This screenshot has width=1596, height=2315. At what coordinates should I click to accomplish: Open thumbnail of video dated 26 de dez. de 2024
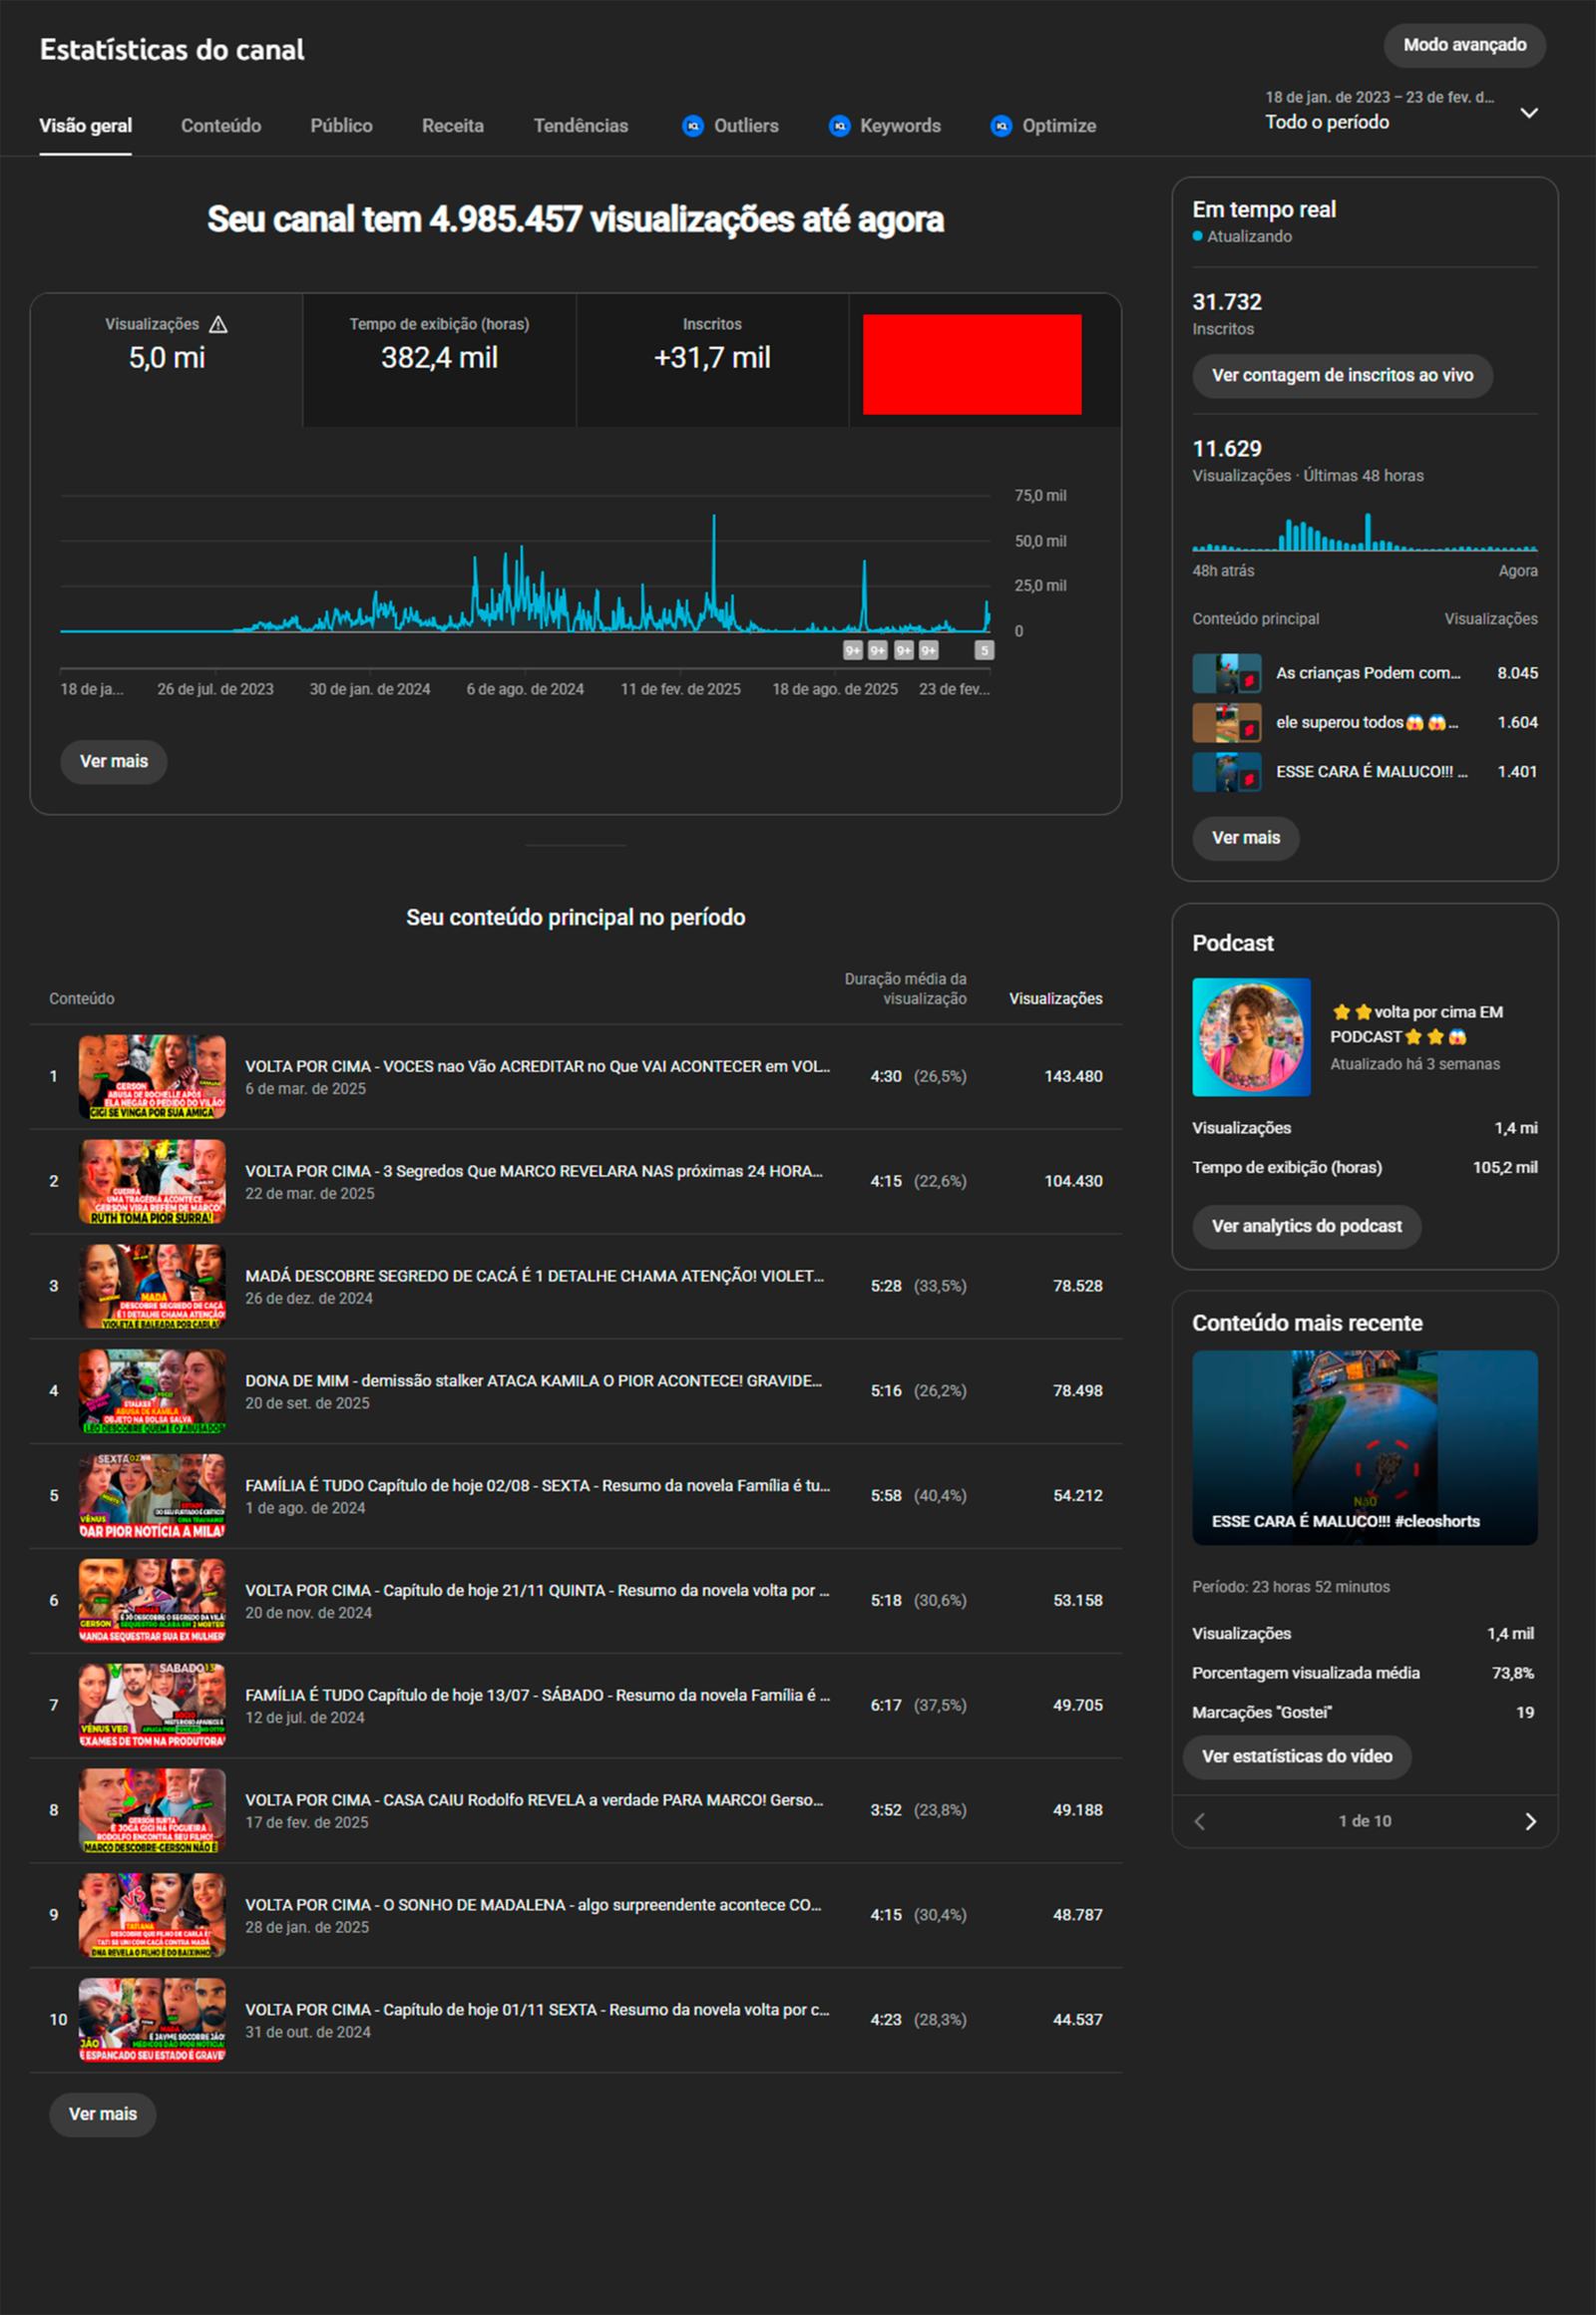coord(152,1287)
